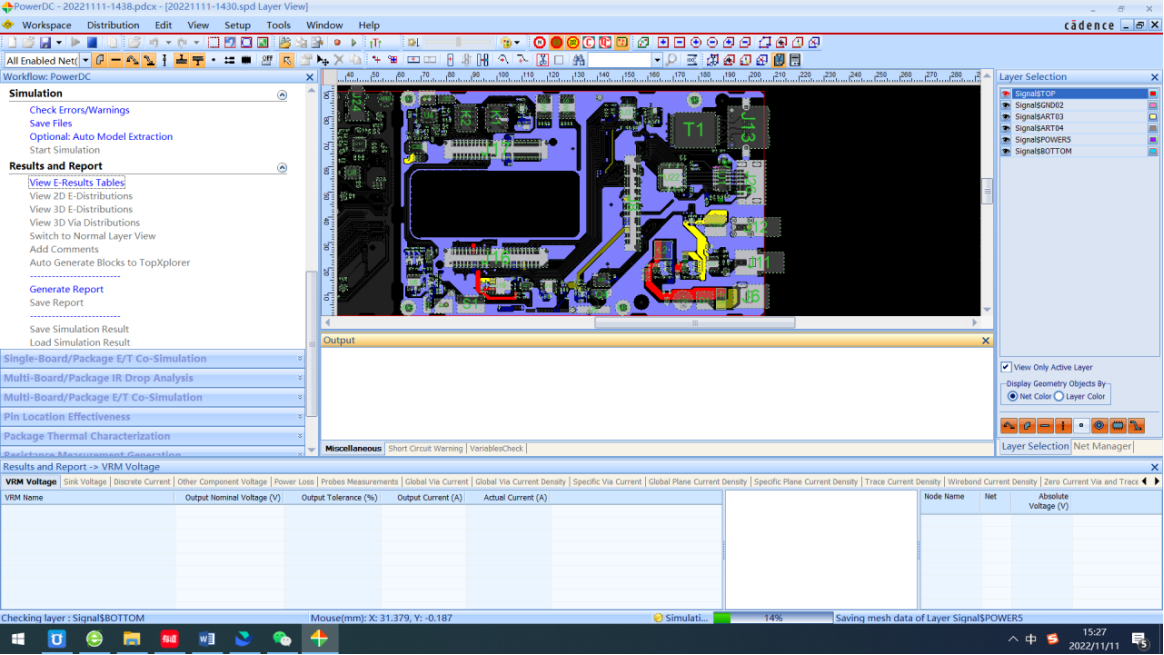Open the search field dropdown arrow

pyautogui.click(x=657, y=60)
